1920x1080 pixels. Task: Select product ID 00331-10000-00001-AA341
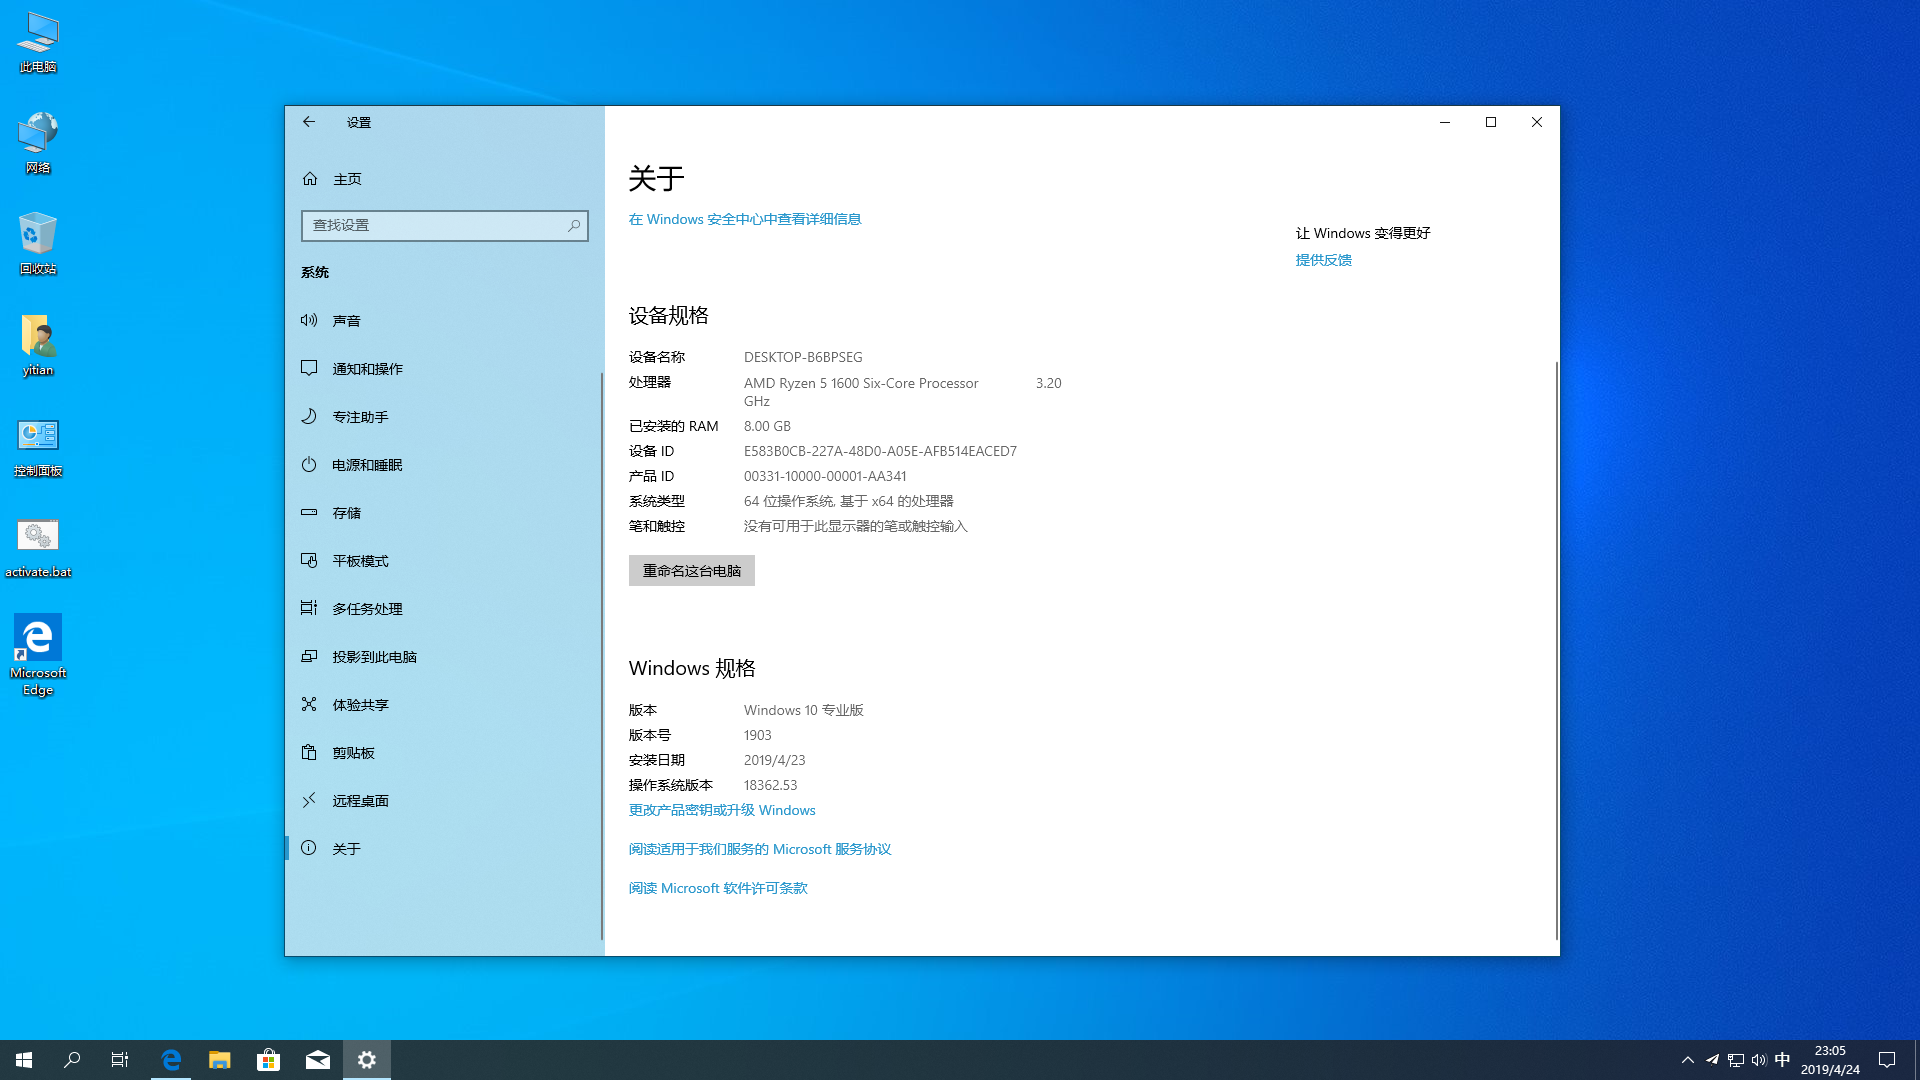(825, 476)
